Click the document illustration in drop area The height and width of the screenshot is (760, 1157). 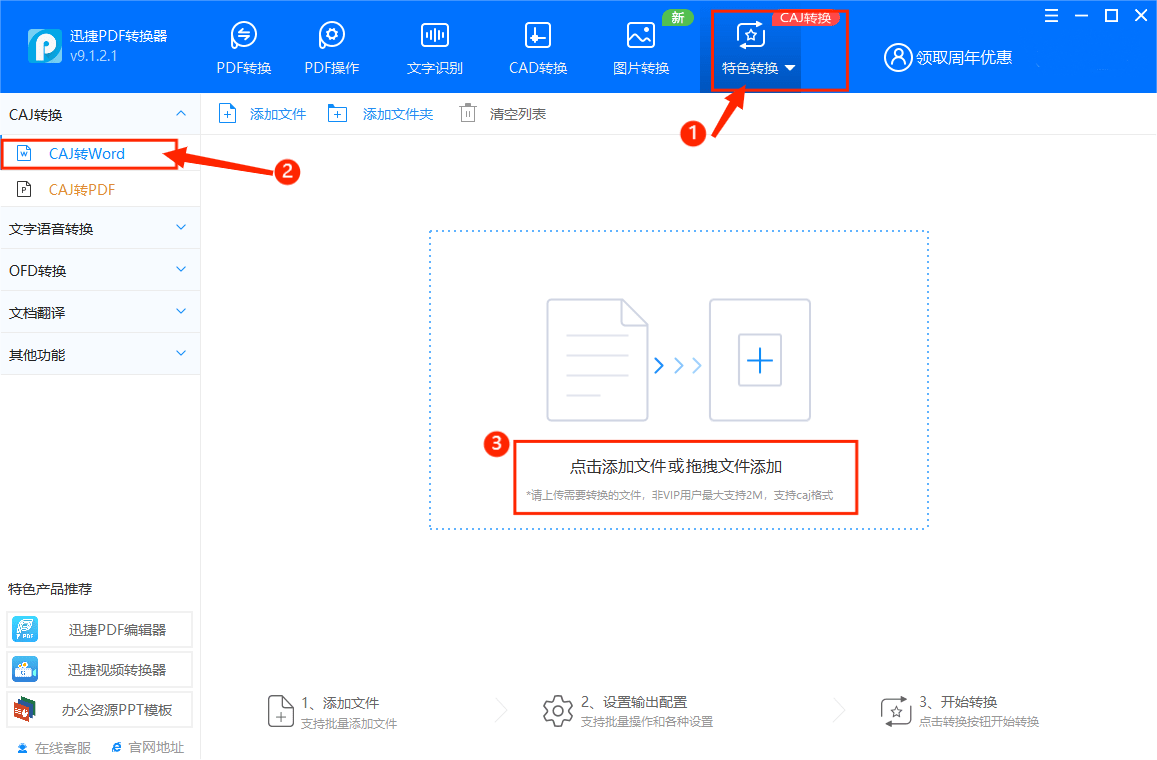point(597,359)
